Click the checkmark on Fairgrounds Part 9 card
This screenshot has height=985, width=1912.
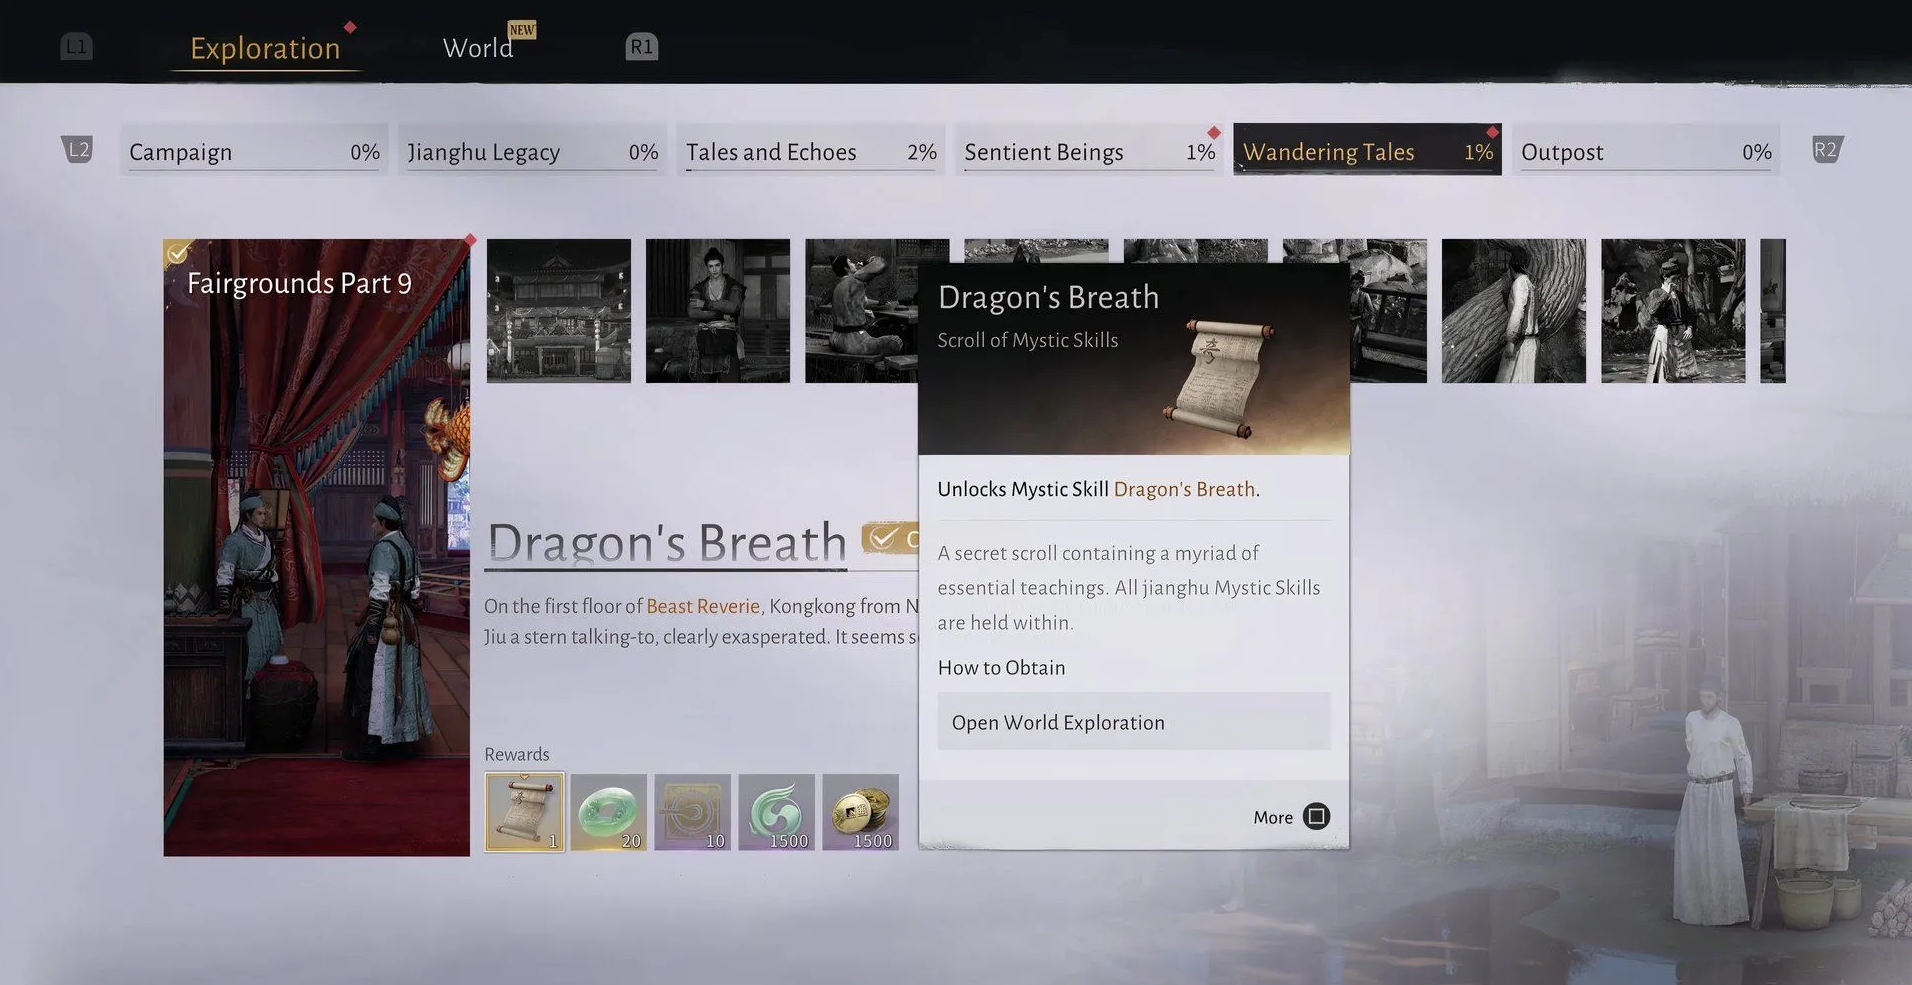178,253
